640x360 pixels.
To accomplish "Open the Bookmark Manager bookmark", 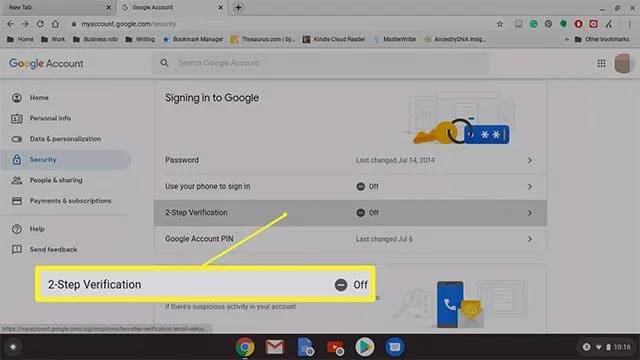I will click(193, 39).
